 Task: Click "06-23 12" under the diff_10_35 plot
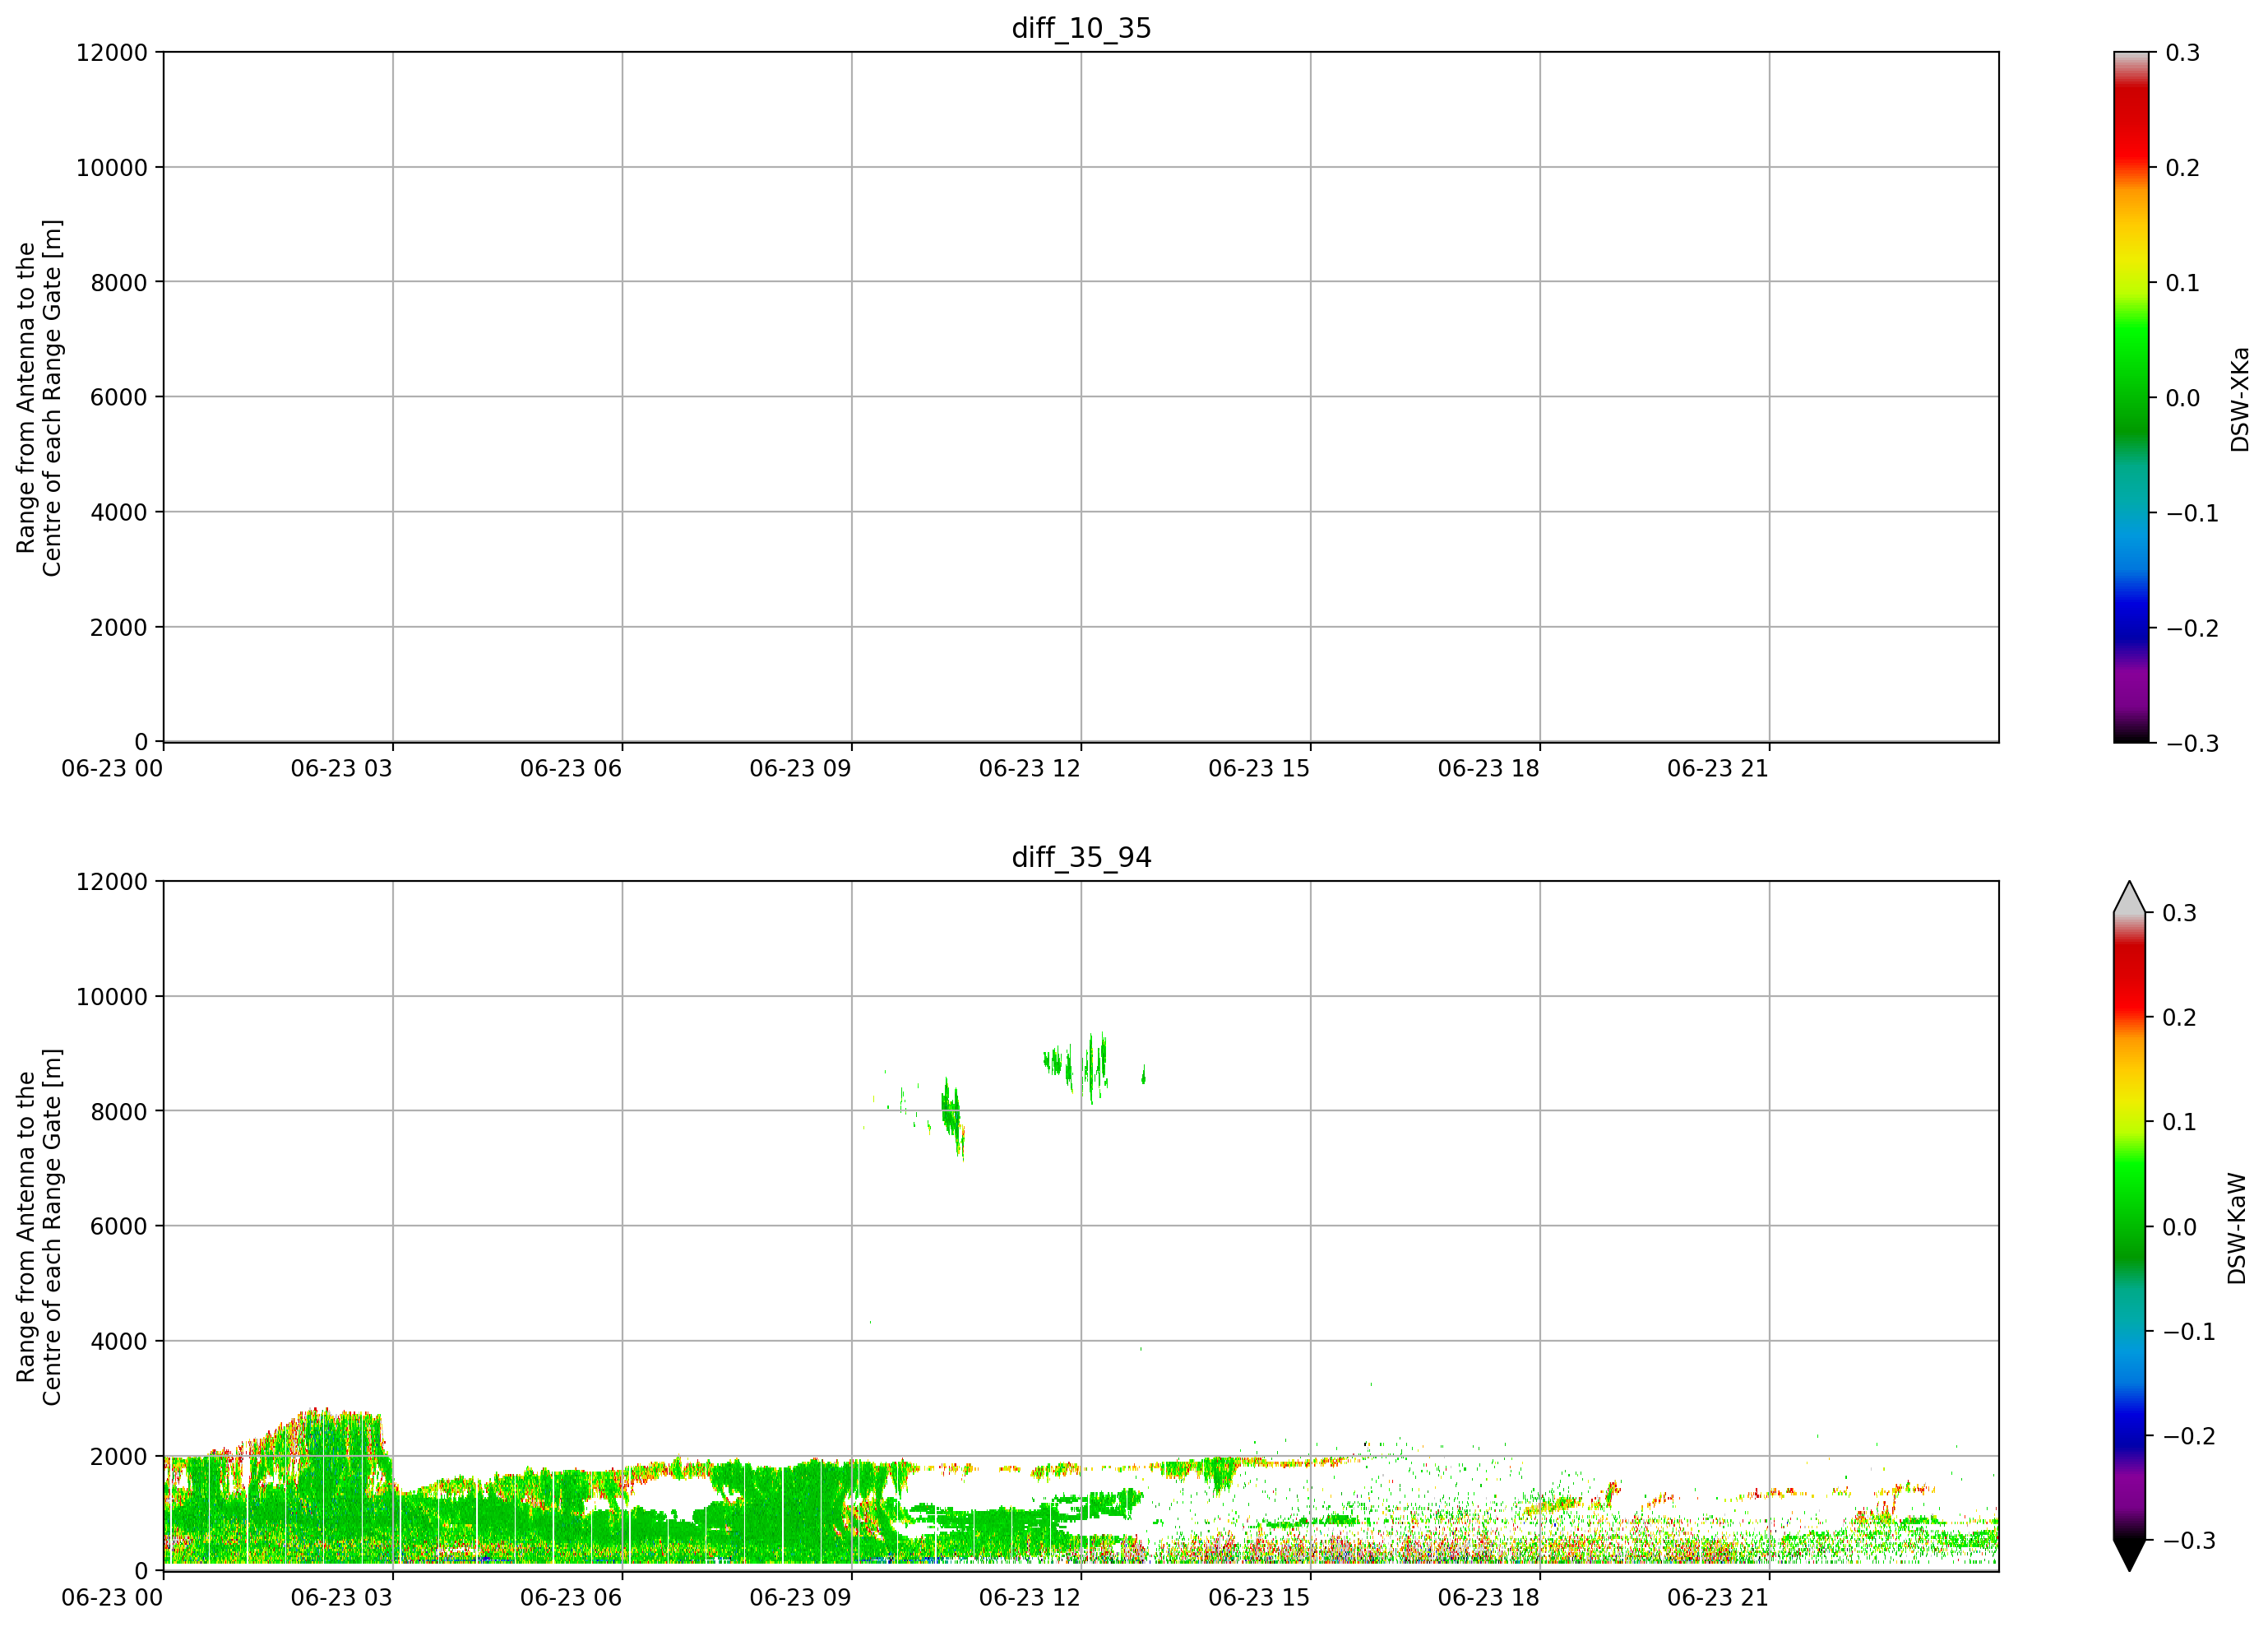pyautogui.click(x=1030, y=768)
